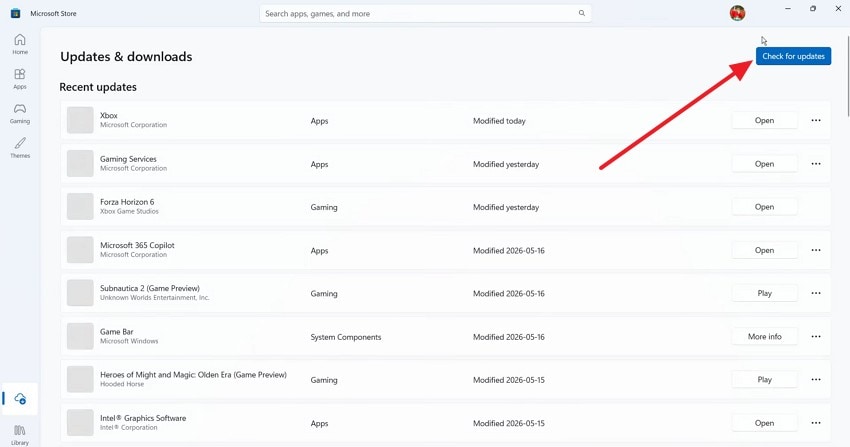Open more options for Microsoft 365 Copilot
This screenshot has width=850, height=447.
click(x=816, y=250)
